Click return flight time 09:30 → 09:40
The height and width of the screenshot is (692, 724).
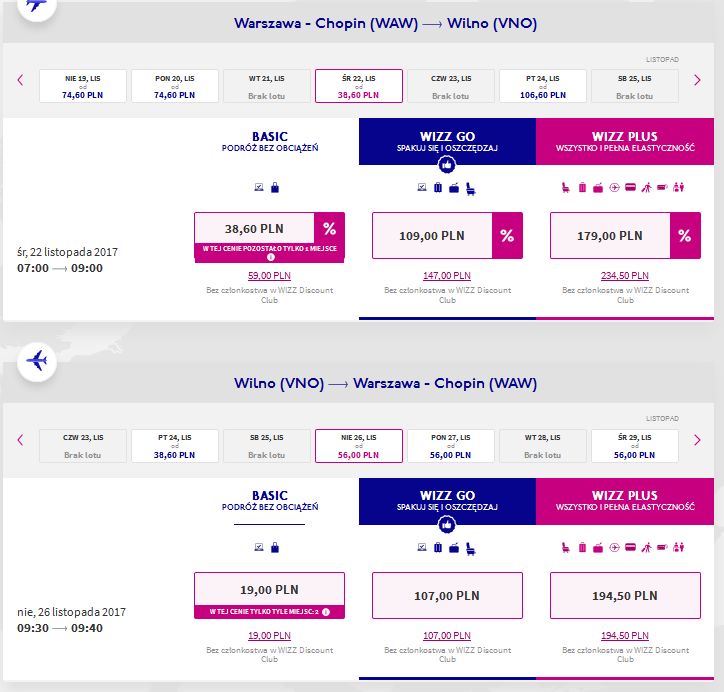pyautogui.click(x=60, y=628)
